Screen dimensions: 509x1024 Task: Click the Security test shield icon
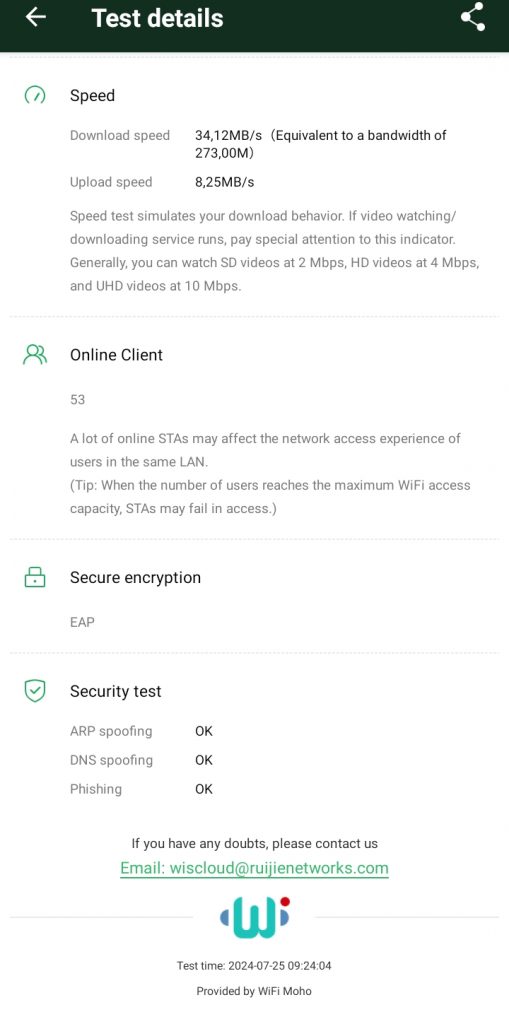pos(35,691)
